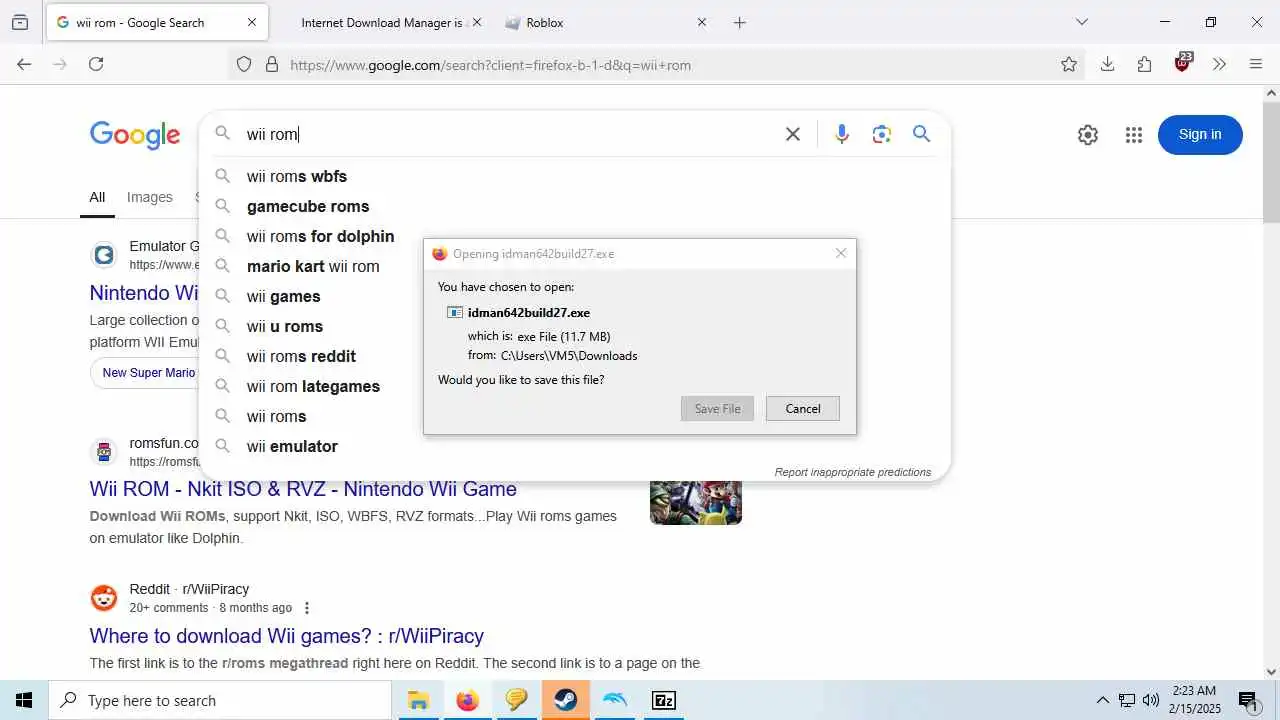1280x720 pixels.
Task: Select the All results tab
Action: pyautogui.click(x=97, y=197)
